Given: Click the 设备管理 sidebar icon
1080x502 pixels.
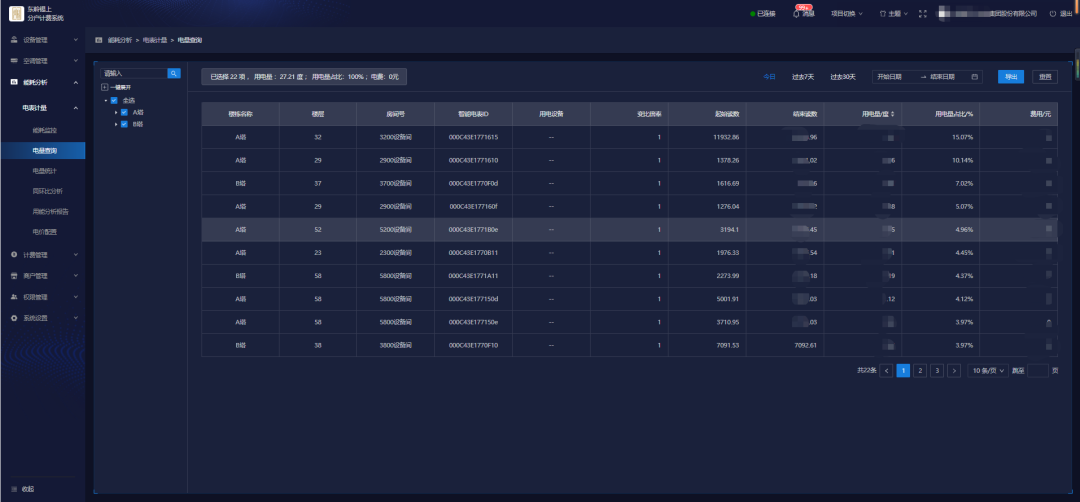Looking at the screenshot, I should tap(14, 40).
